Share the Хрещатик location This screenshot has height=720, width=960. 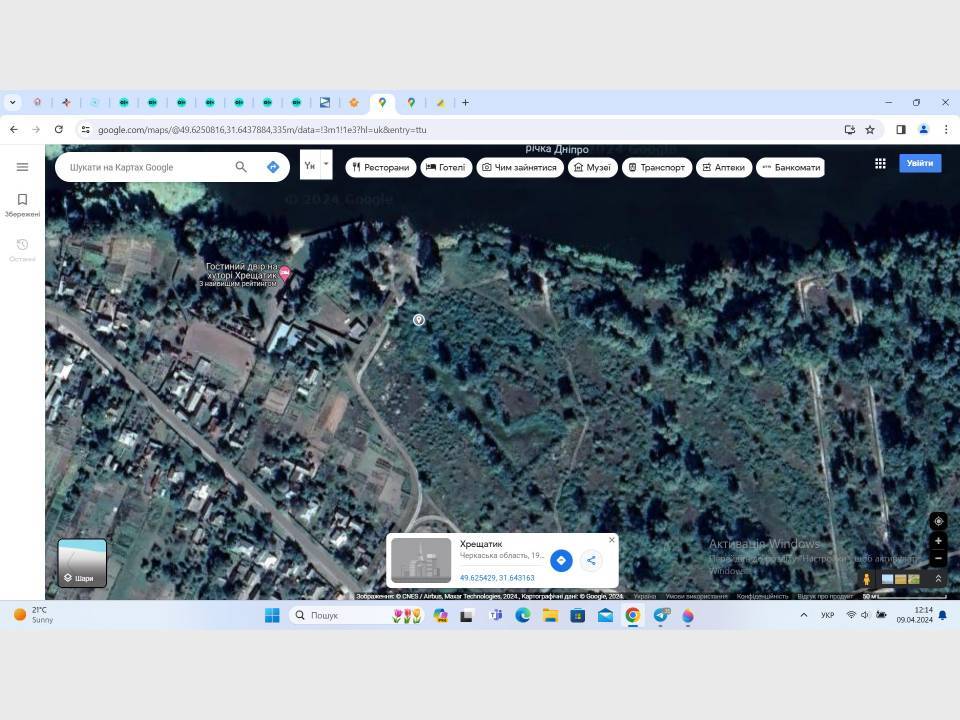pyautogui.click(x=591, y=560)
